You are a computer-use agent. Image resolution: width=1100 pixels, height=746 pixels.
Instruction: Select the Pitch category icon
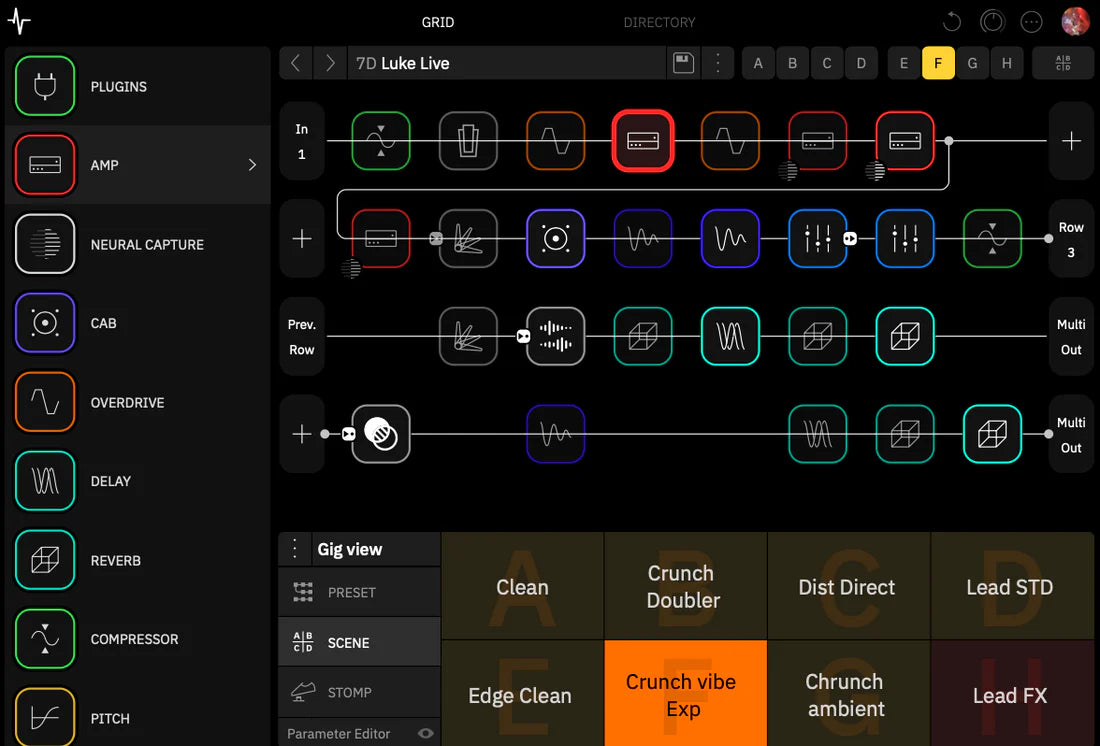click(44, 718)
